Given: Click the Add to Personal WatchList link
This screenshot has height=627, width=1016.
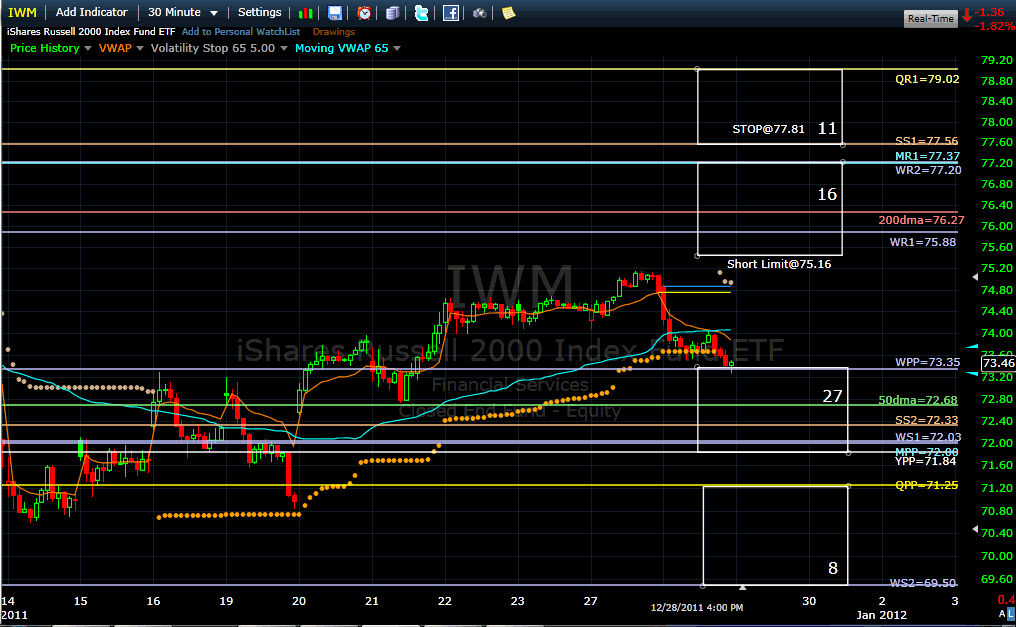Looking at the screenshot, I should (x=240, y=32).
